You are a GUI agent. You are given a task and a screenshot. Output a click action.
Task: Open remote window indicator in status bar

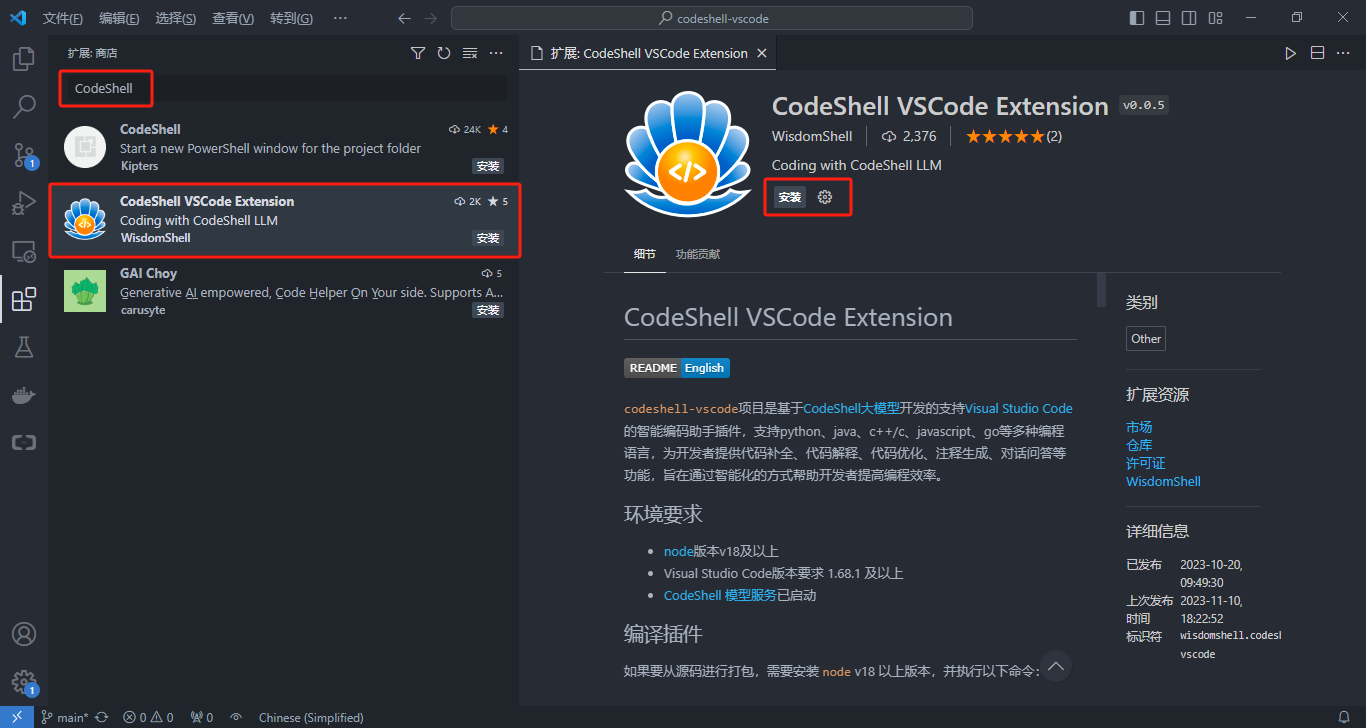[17, 717]
